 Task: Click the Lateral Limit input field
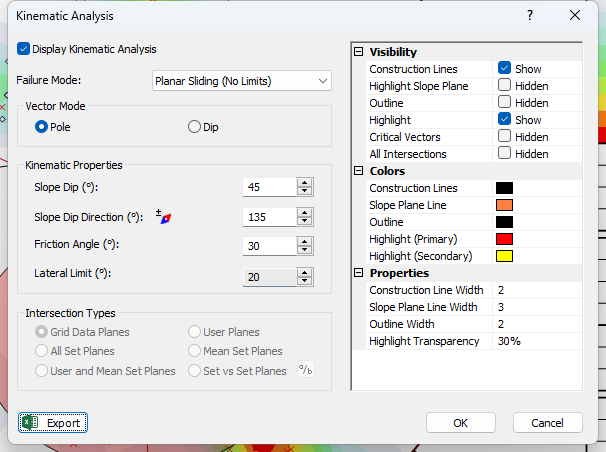[x=269, y=277]
